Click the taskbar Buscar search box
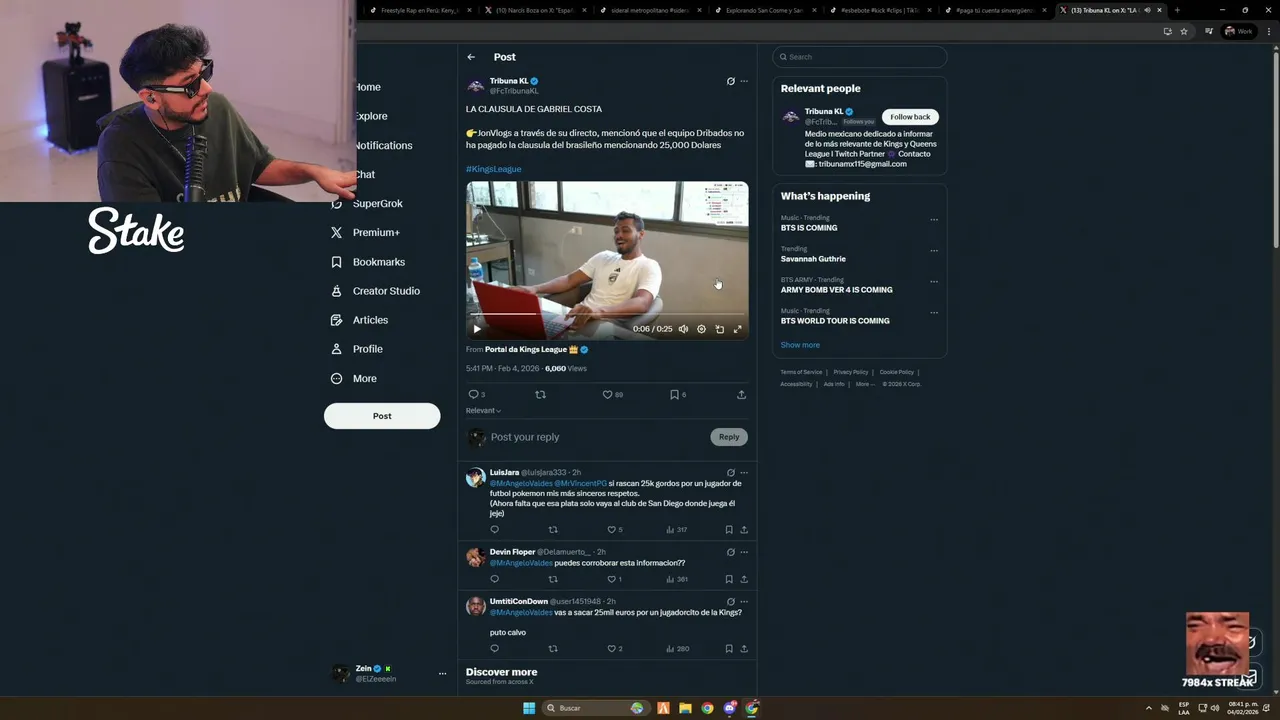 coord(595,708)
